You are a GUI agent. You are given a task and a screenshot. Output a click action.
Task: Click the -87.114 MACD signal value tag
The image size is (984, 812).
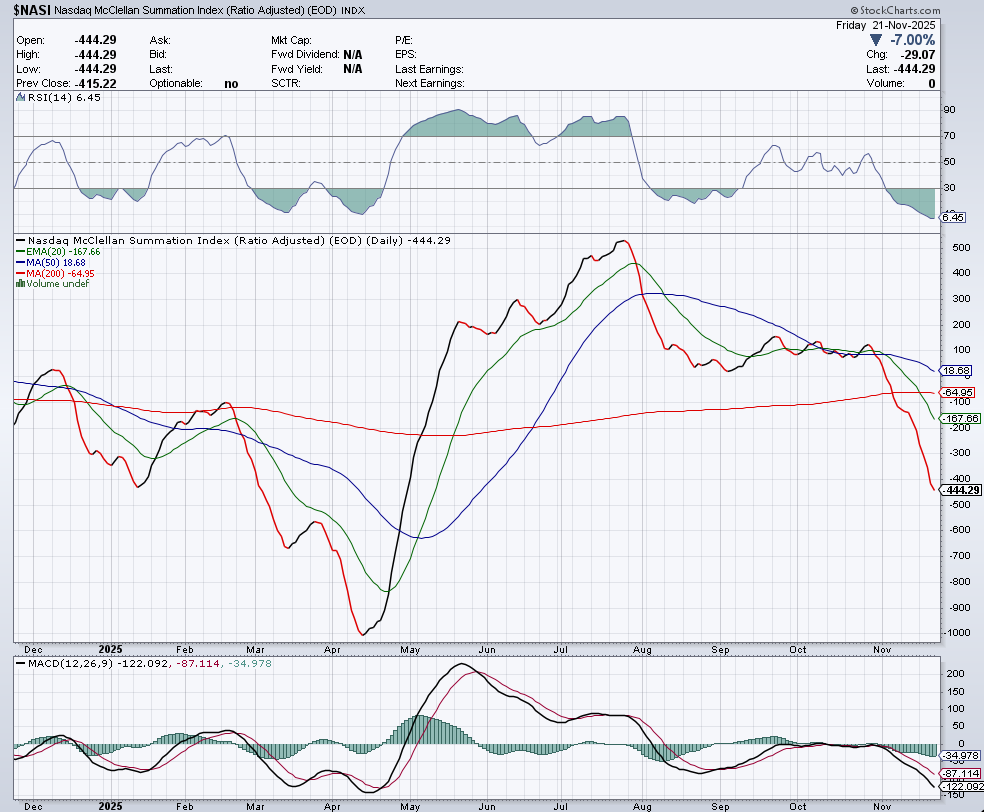pyautogui.click(x=960, y=774)
